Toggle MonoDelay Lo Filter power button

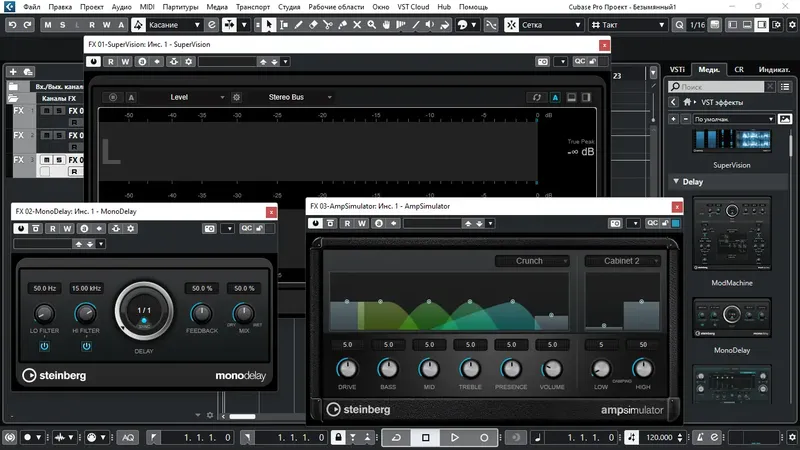[44, 346]
